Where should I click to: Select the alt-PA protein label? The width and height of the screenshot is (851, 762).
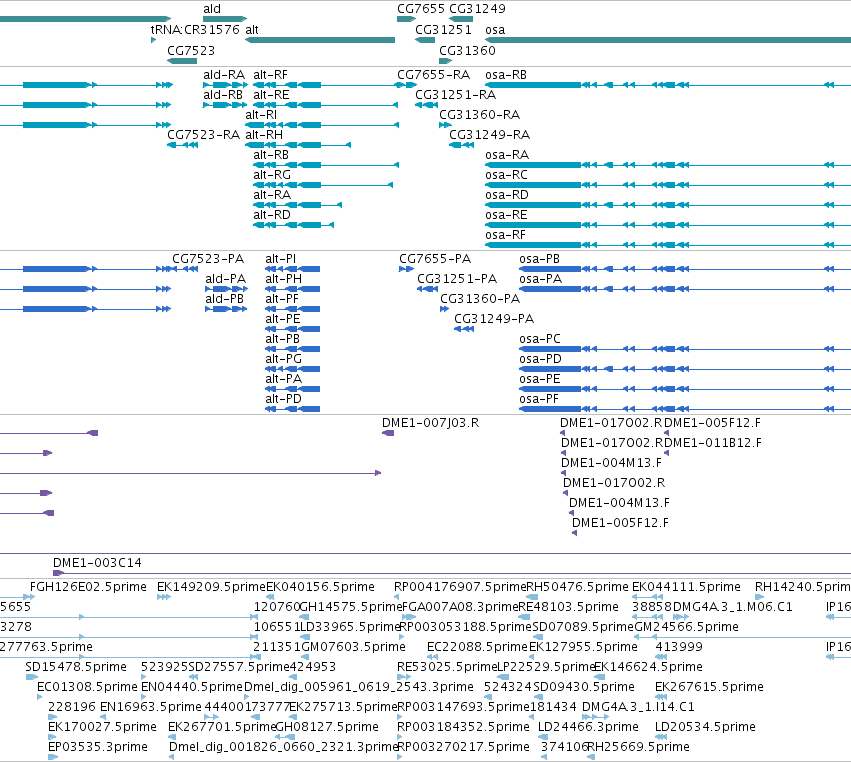click(283, 379)
